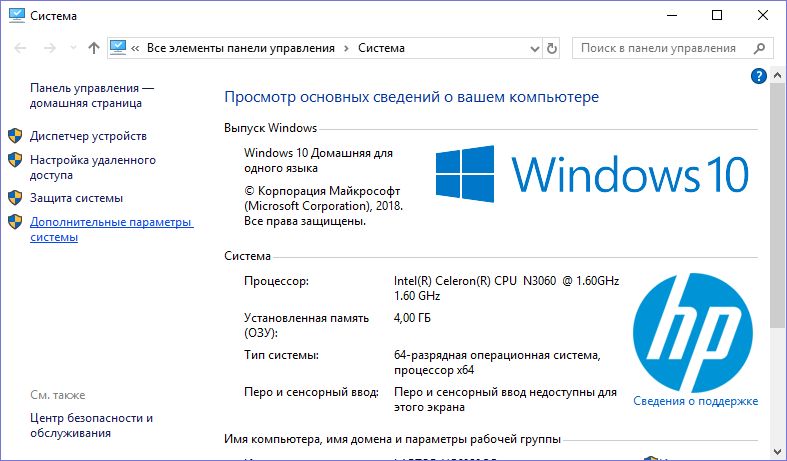Maximize the System window
Image resolution: width=787 pixels, height=461 pixels.
pyautogui.click(x=717, y=16)
